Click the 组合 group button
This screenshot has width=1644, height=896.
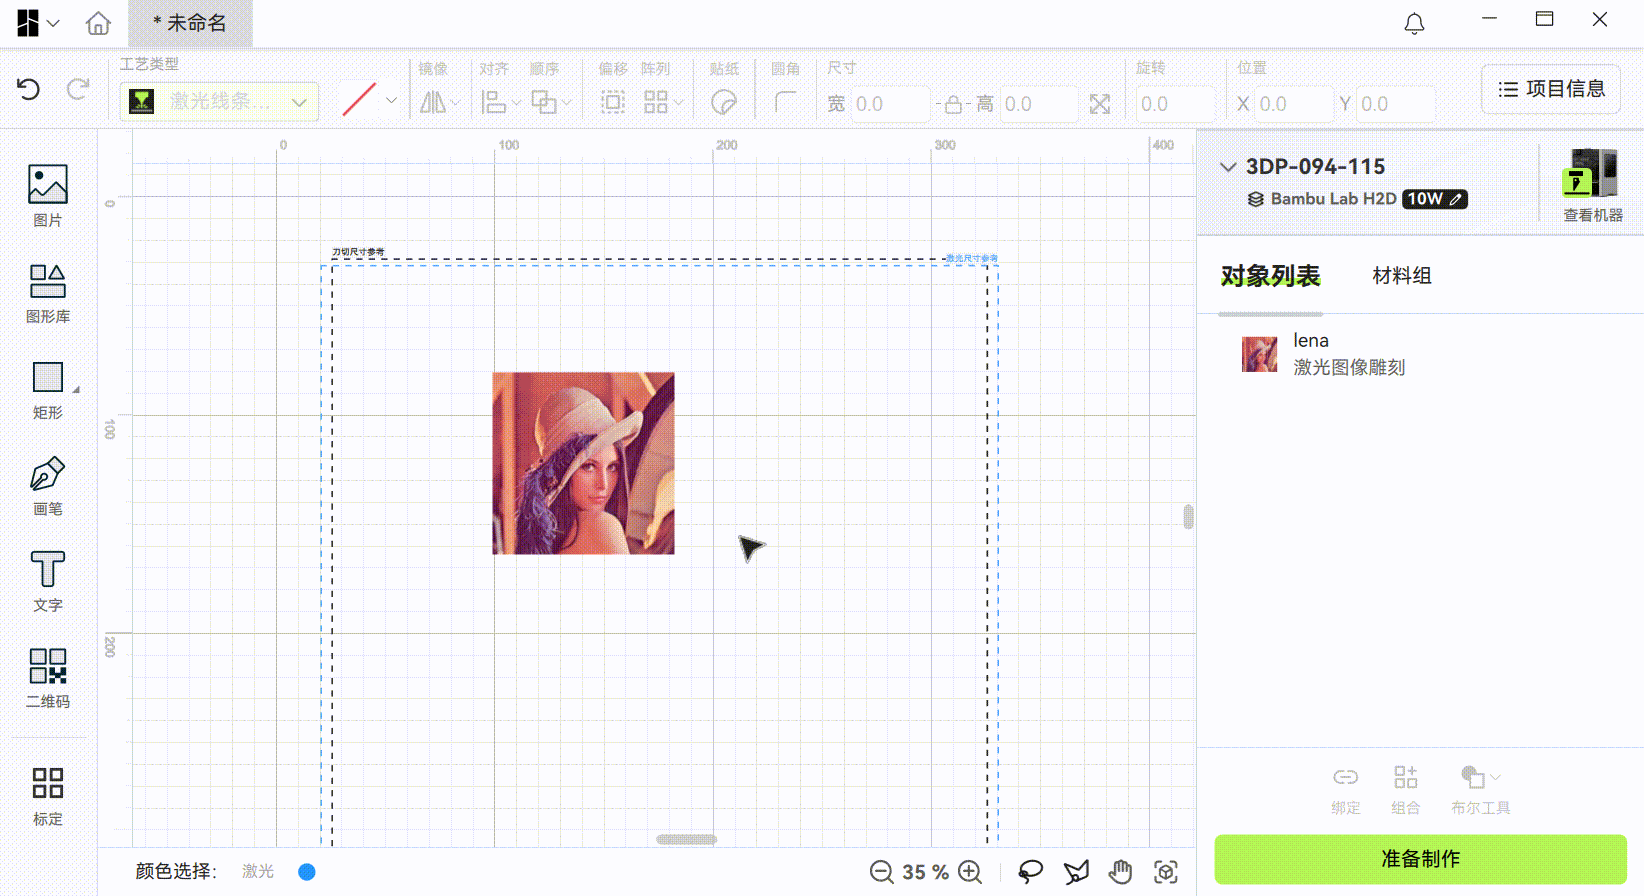pyautogui.click(x=1405, y=790)
